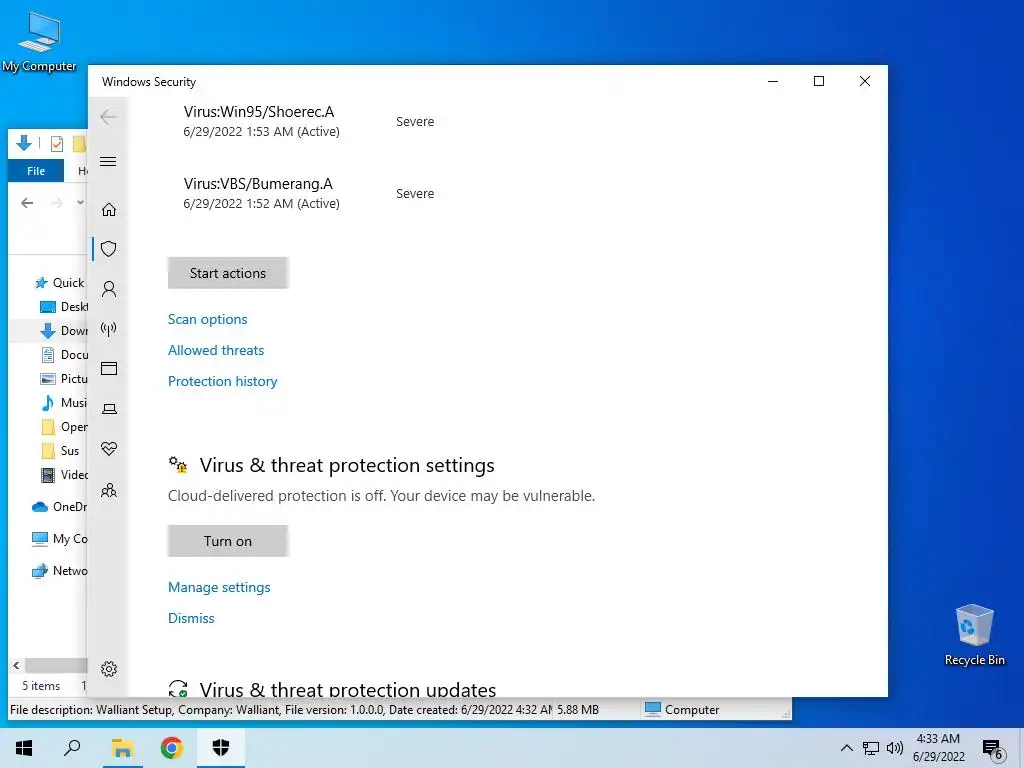Open the hamburger navigation menu
1024x768 pixels.
click(x=108, y=161)
